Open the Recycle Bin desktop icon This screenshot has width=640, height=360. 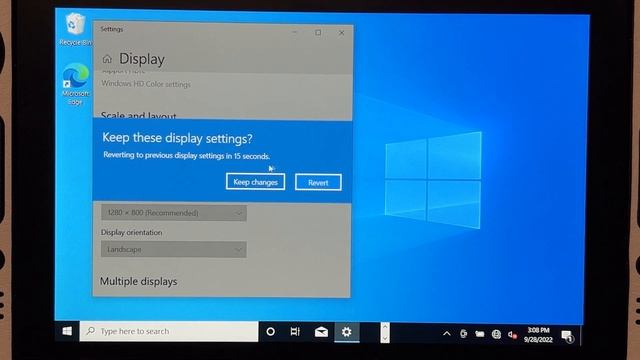pos(75,30)
